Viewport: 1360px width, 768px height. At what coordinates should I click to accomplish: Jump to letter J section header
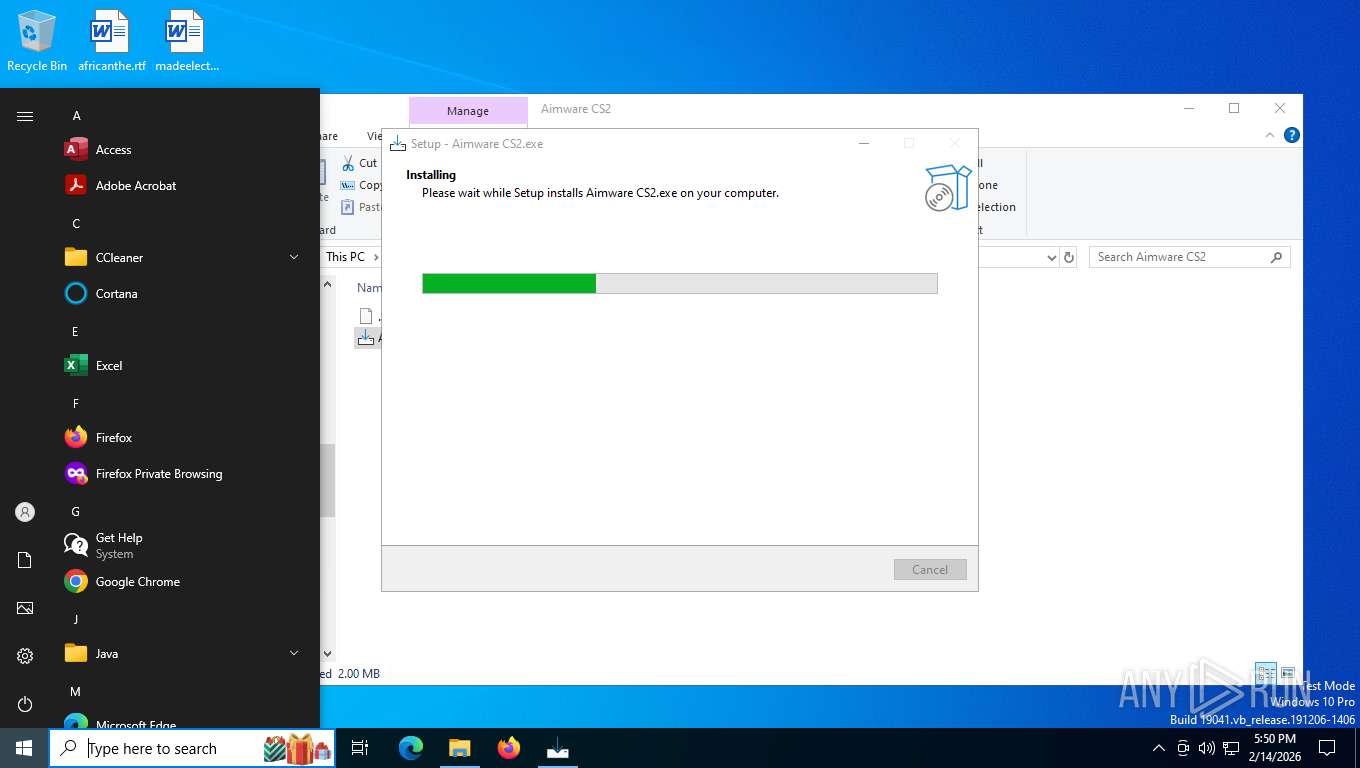click(75, 620)
